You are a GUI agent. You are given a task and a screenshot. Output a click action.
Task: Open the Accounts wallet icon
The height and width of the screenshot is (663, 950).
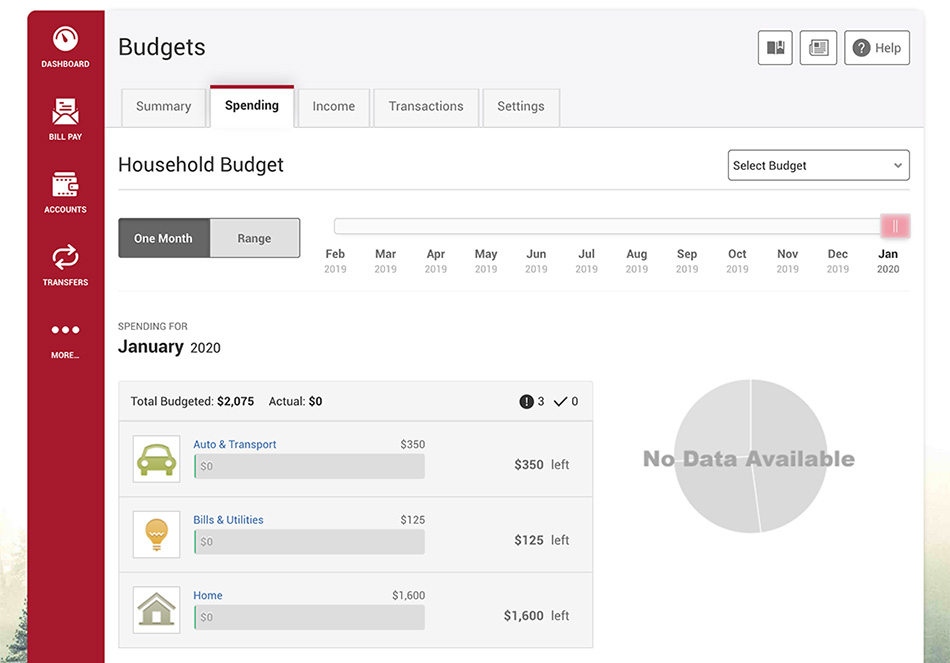(65, 185)
